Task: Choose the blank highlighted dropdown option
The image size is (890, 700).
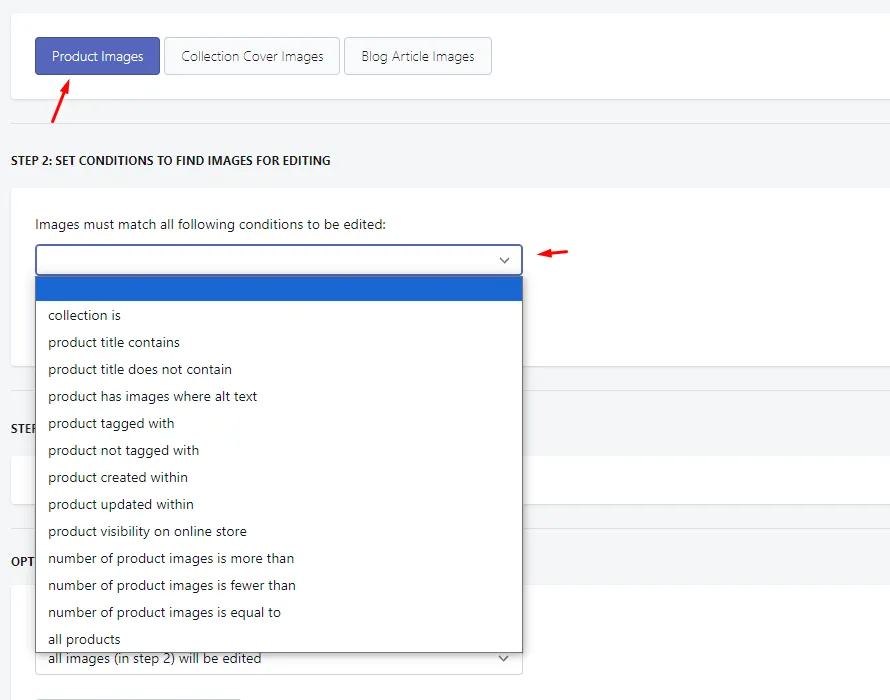Action: click(279, 289)
